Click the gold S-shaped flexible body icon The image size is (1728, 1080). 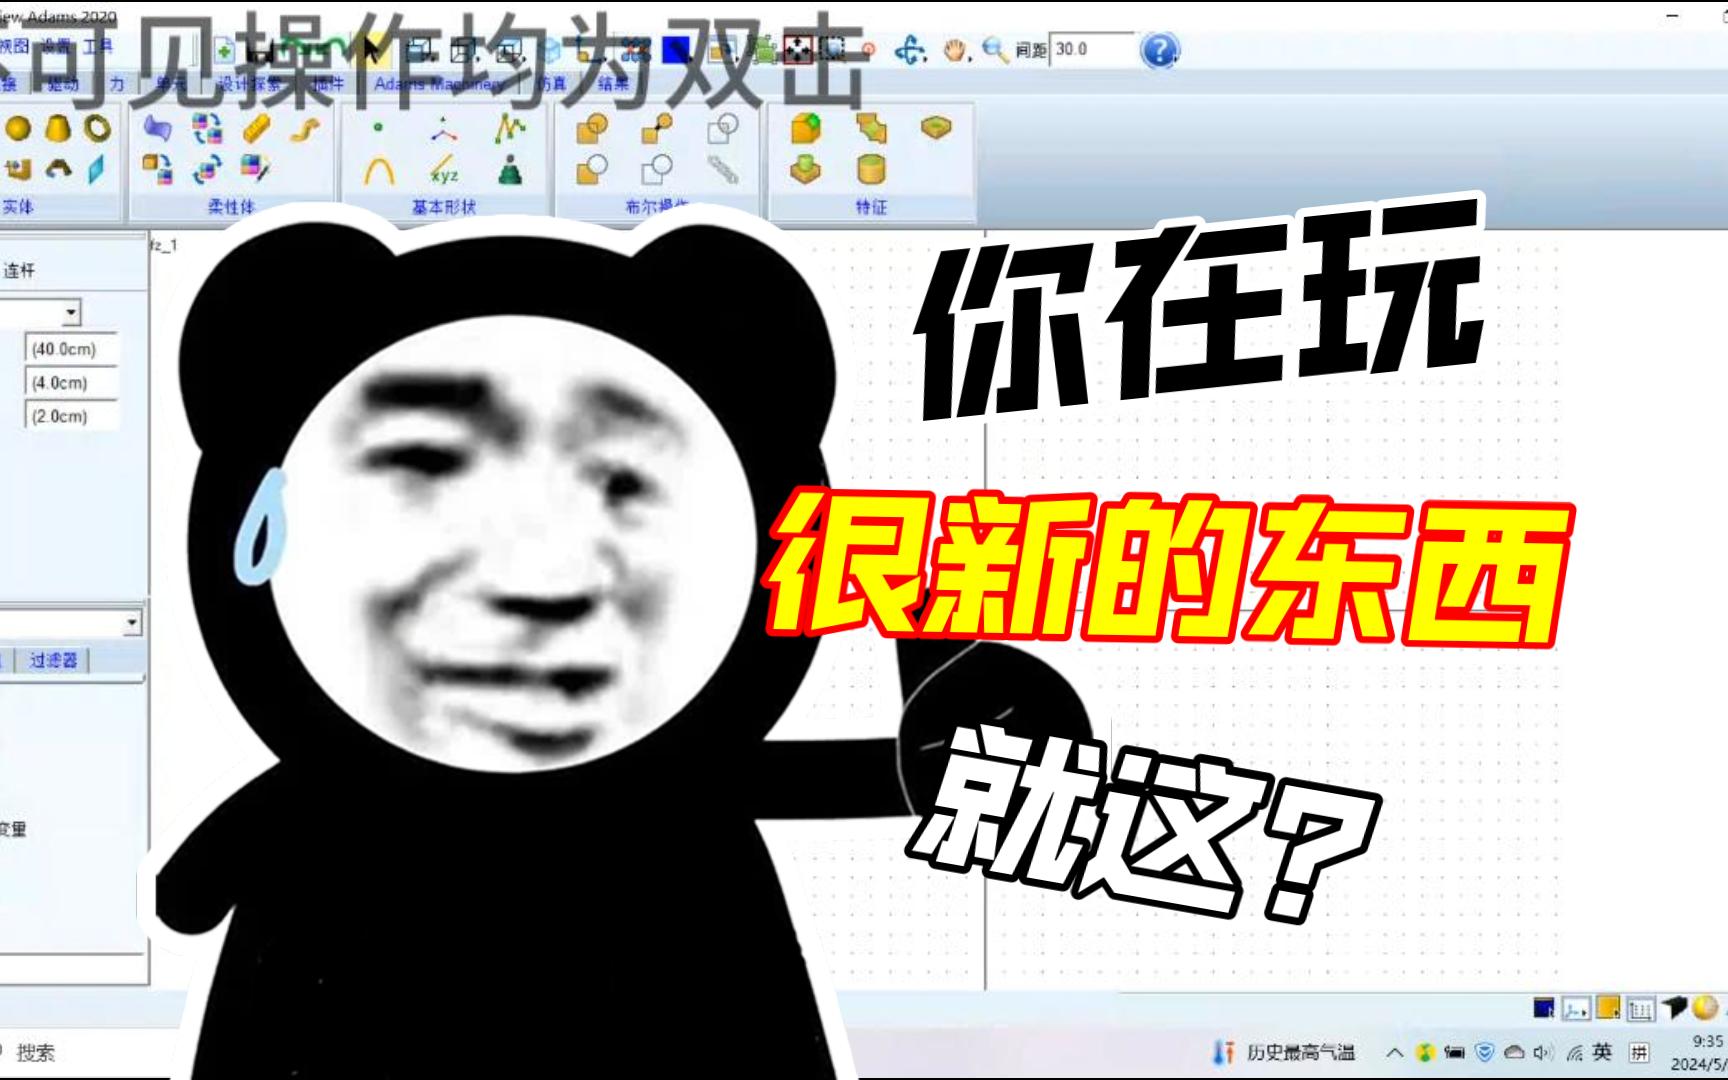pos(307,129)
